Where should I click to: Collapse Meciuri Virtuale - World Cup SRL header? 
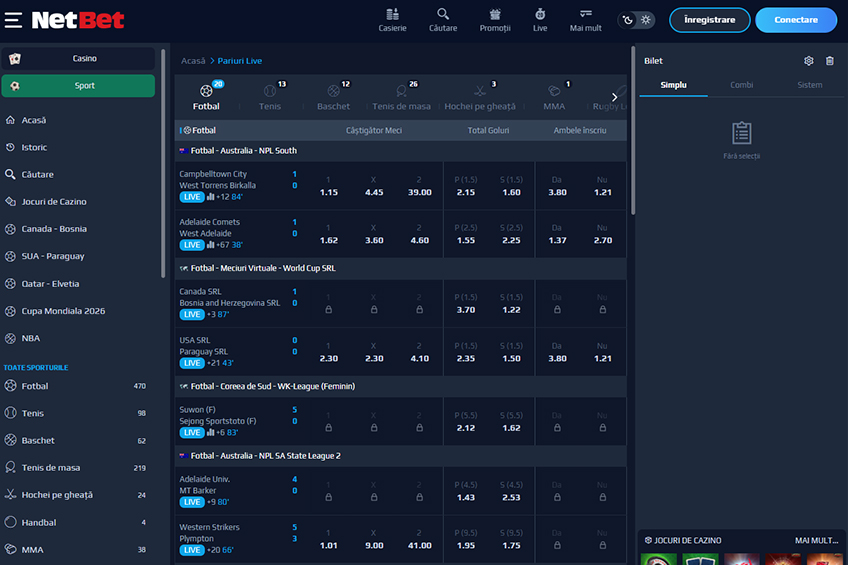tap(401, 268)
